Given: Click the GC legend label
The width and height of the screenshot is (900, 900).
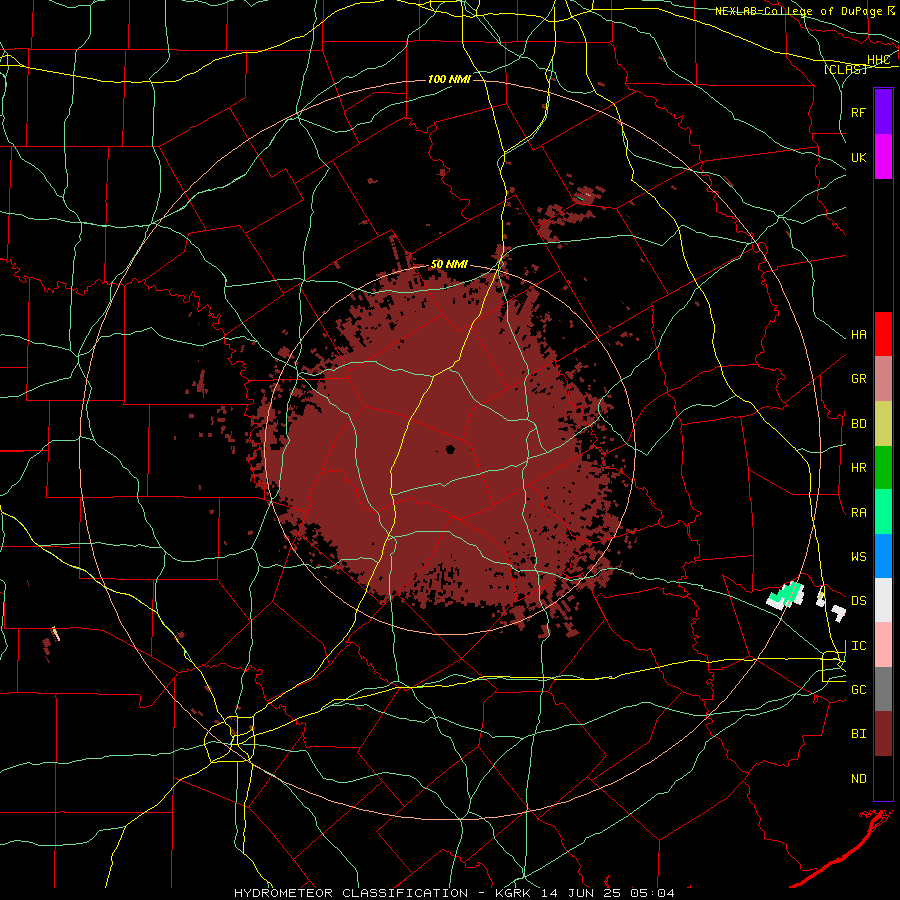Looking at the screenshot, I should click(859, 690).
